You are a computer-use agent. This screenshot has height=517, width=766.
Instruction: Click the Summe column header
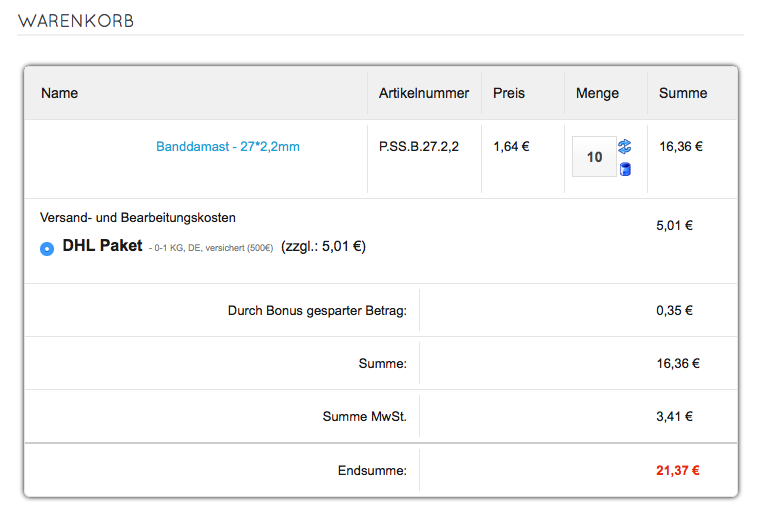[683, 93]
